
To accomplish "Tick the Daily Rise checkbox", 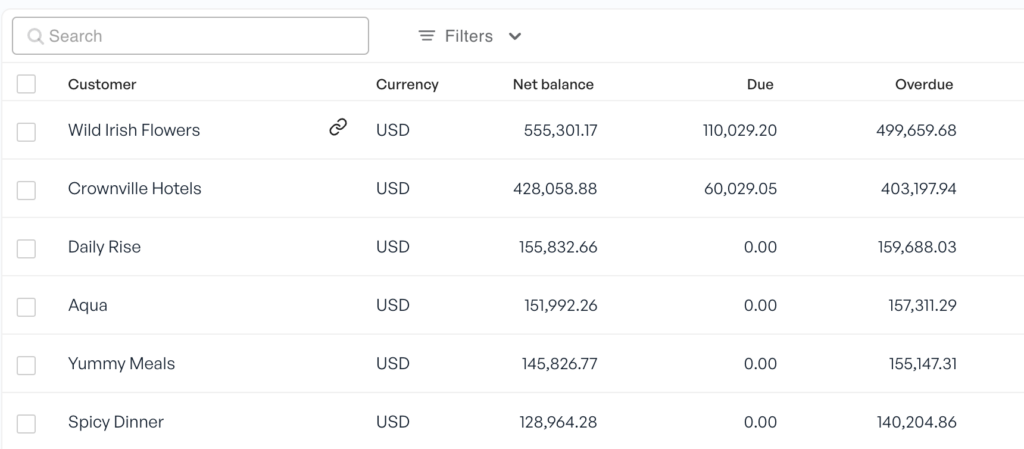I will 26,249.
